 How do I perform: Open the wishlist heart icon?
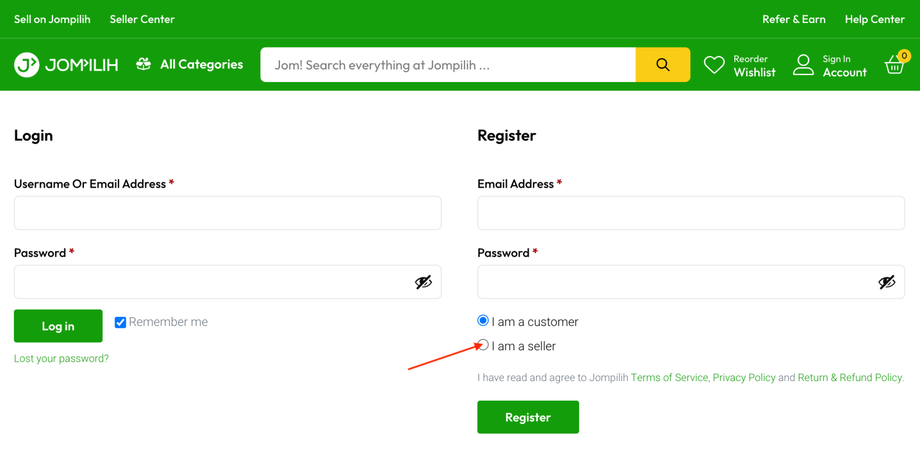[714, 65]
